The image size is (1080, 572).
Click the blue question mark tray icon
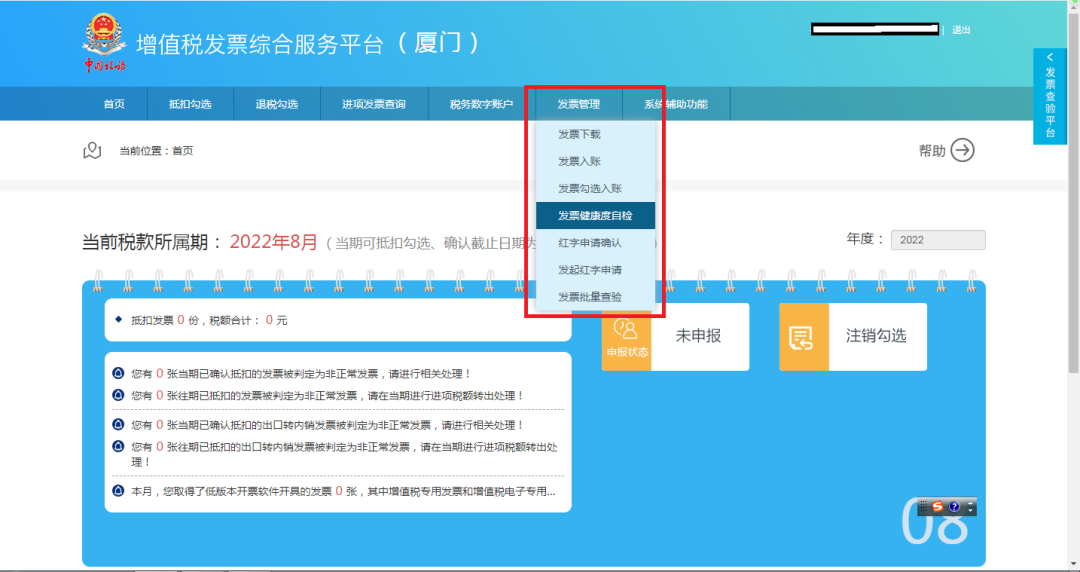(954, 507)
